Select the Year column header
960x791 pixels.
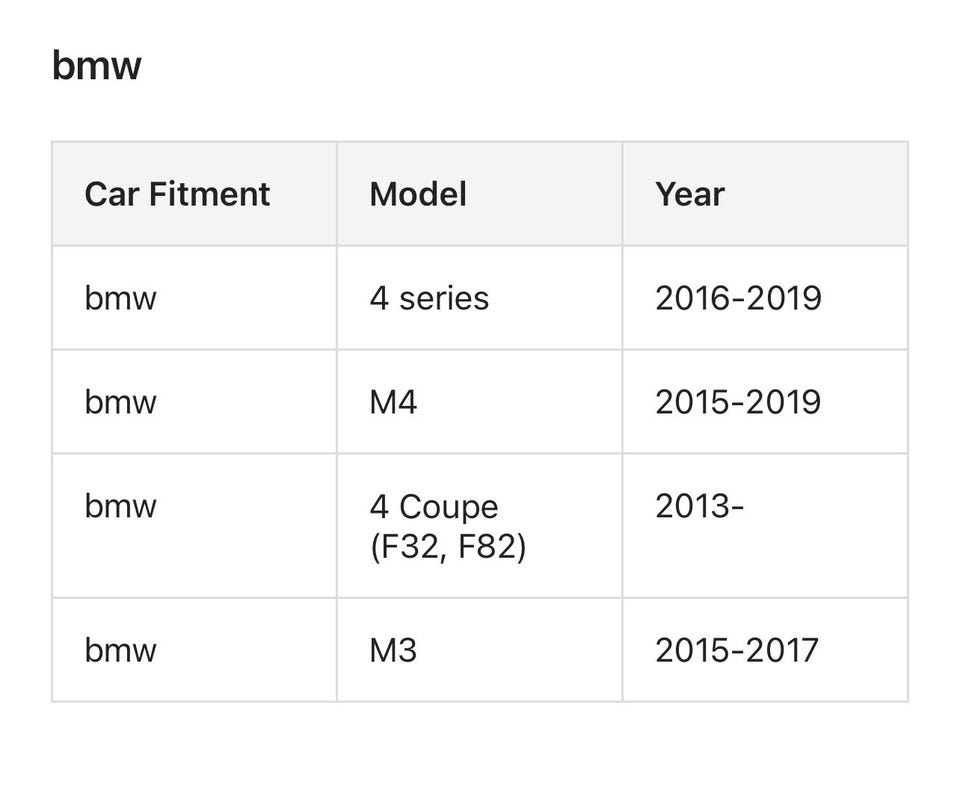pyautogui.click(x=689, y=193)
